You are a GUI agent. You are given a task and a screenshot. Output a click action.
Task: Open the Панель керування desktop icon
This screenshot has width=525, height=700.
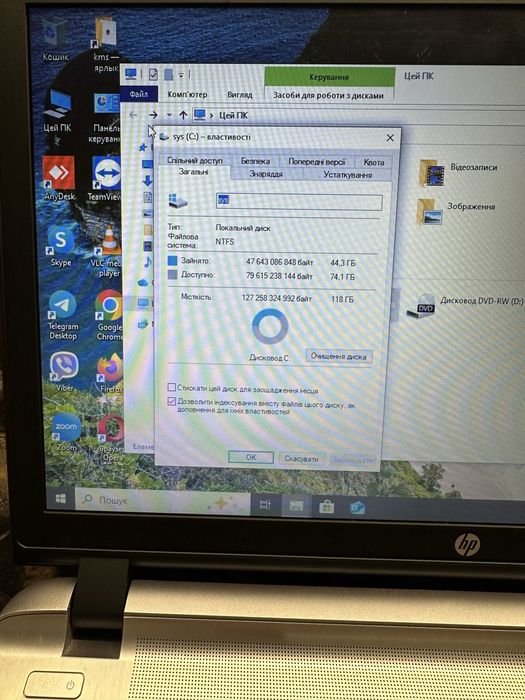[x=106, y=117]
